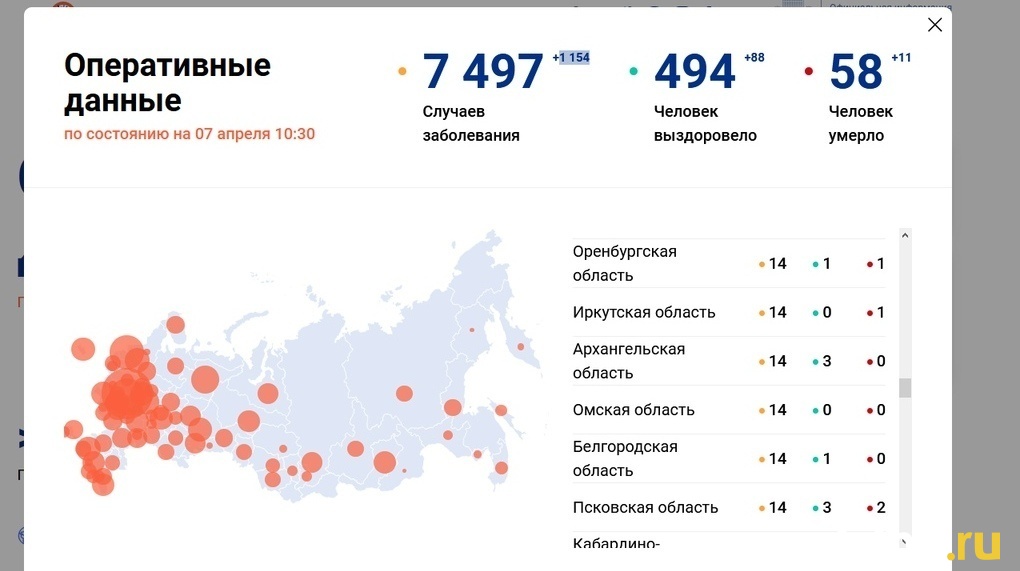Click the Yakutia bubble in the map center-east
Viewport: 1020px width, 571px height.
(404, 393)
